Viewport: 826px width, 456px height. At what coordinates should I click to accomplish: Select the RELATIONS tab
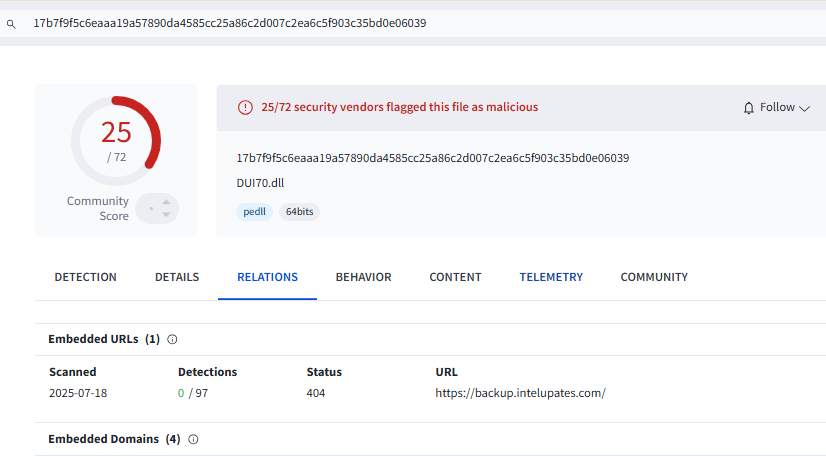[x=267, y=277]
